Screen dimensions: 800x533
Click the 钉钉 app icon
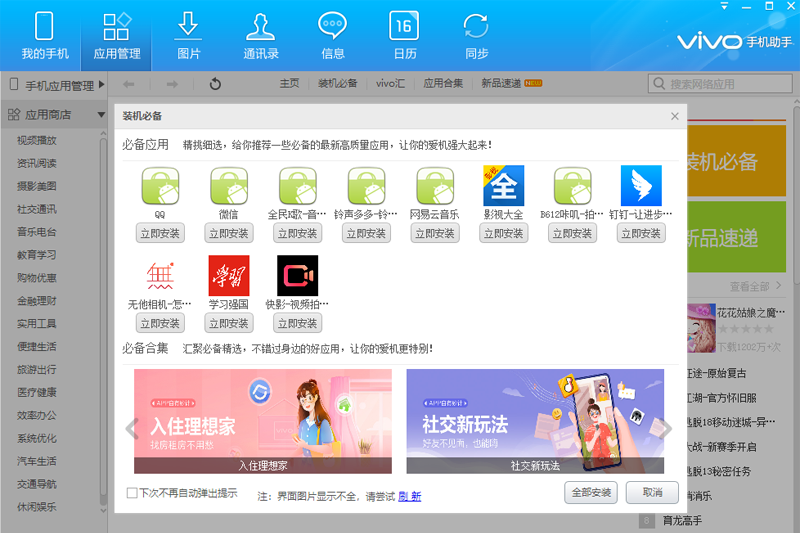coord(641,186)
